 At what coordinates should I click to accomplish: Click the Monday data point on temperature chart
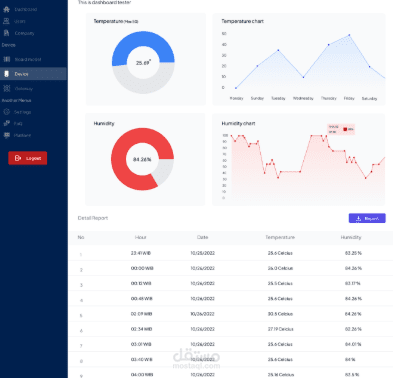pyautogui.click(x=236, y=88)
